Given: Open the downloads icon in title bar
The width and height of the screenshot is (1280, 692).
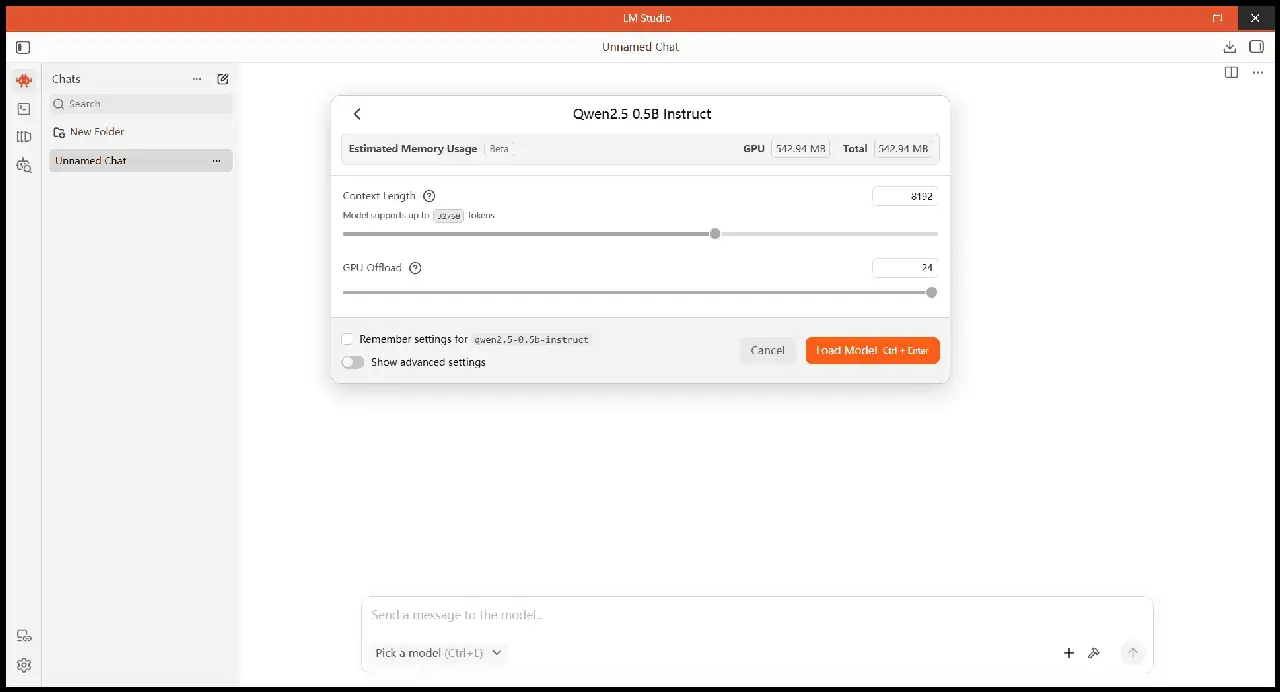Looking at the screenshot, I should pos(1230,47).
